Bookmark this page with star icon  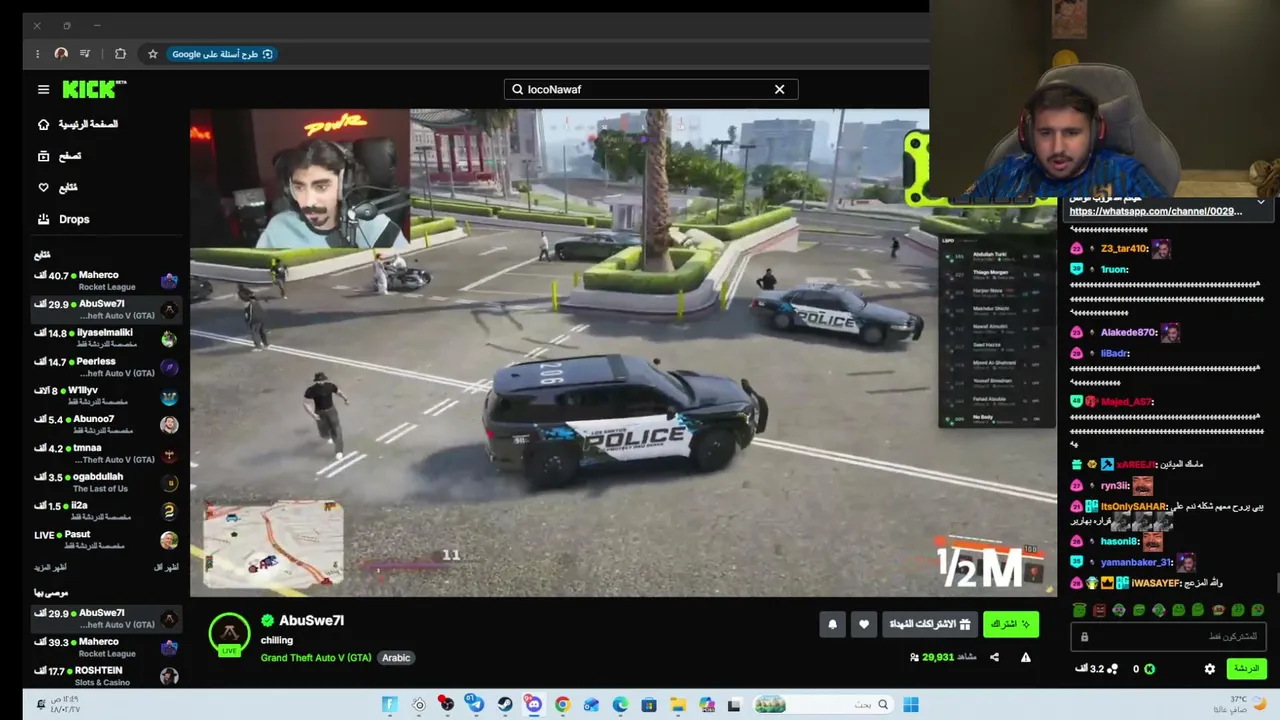(153, 54)
